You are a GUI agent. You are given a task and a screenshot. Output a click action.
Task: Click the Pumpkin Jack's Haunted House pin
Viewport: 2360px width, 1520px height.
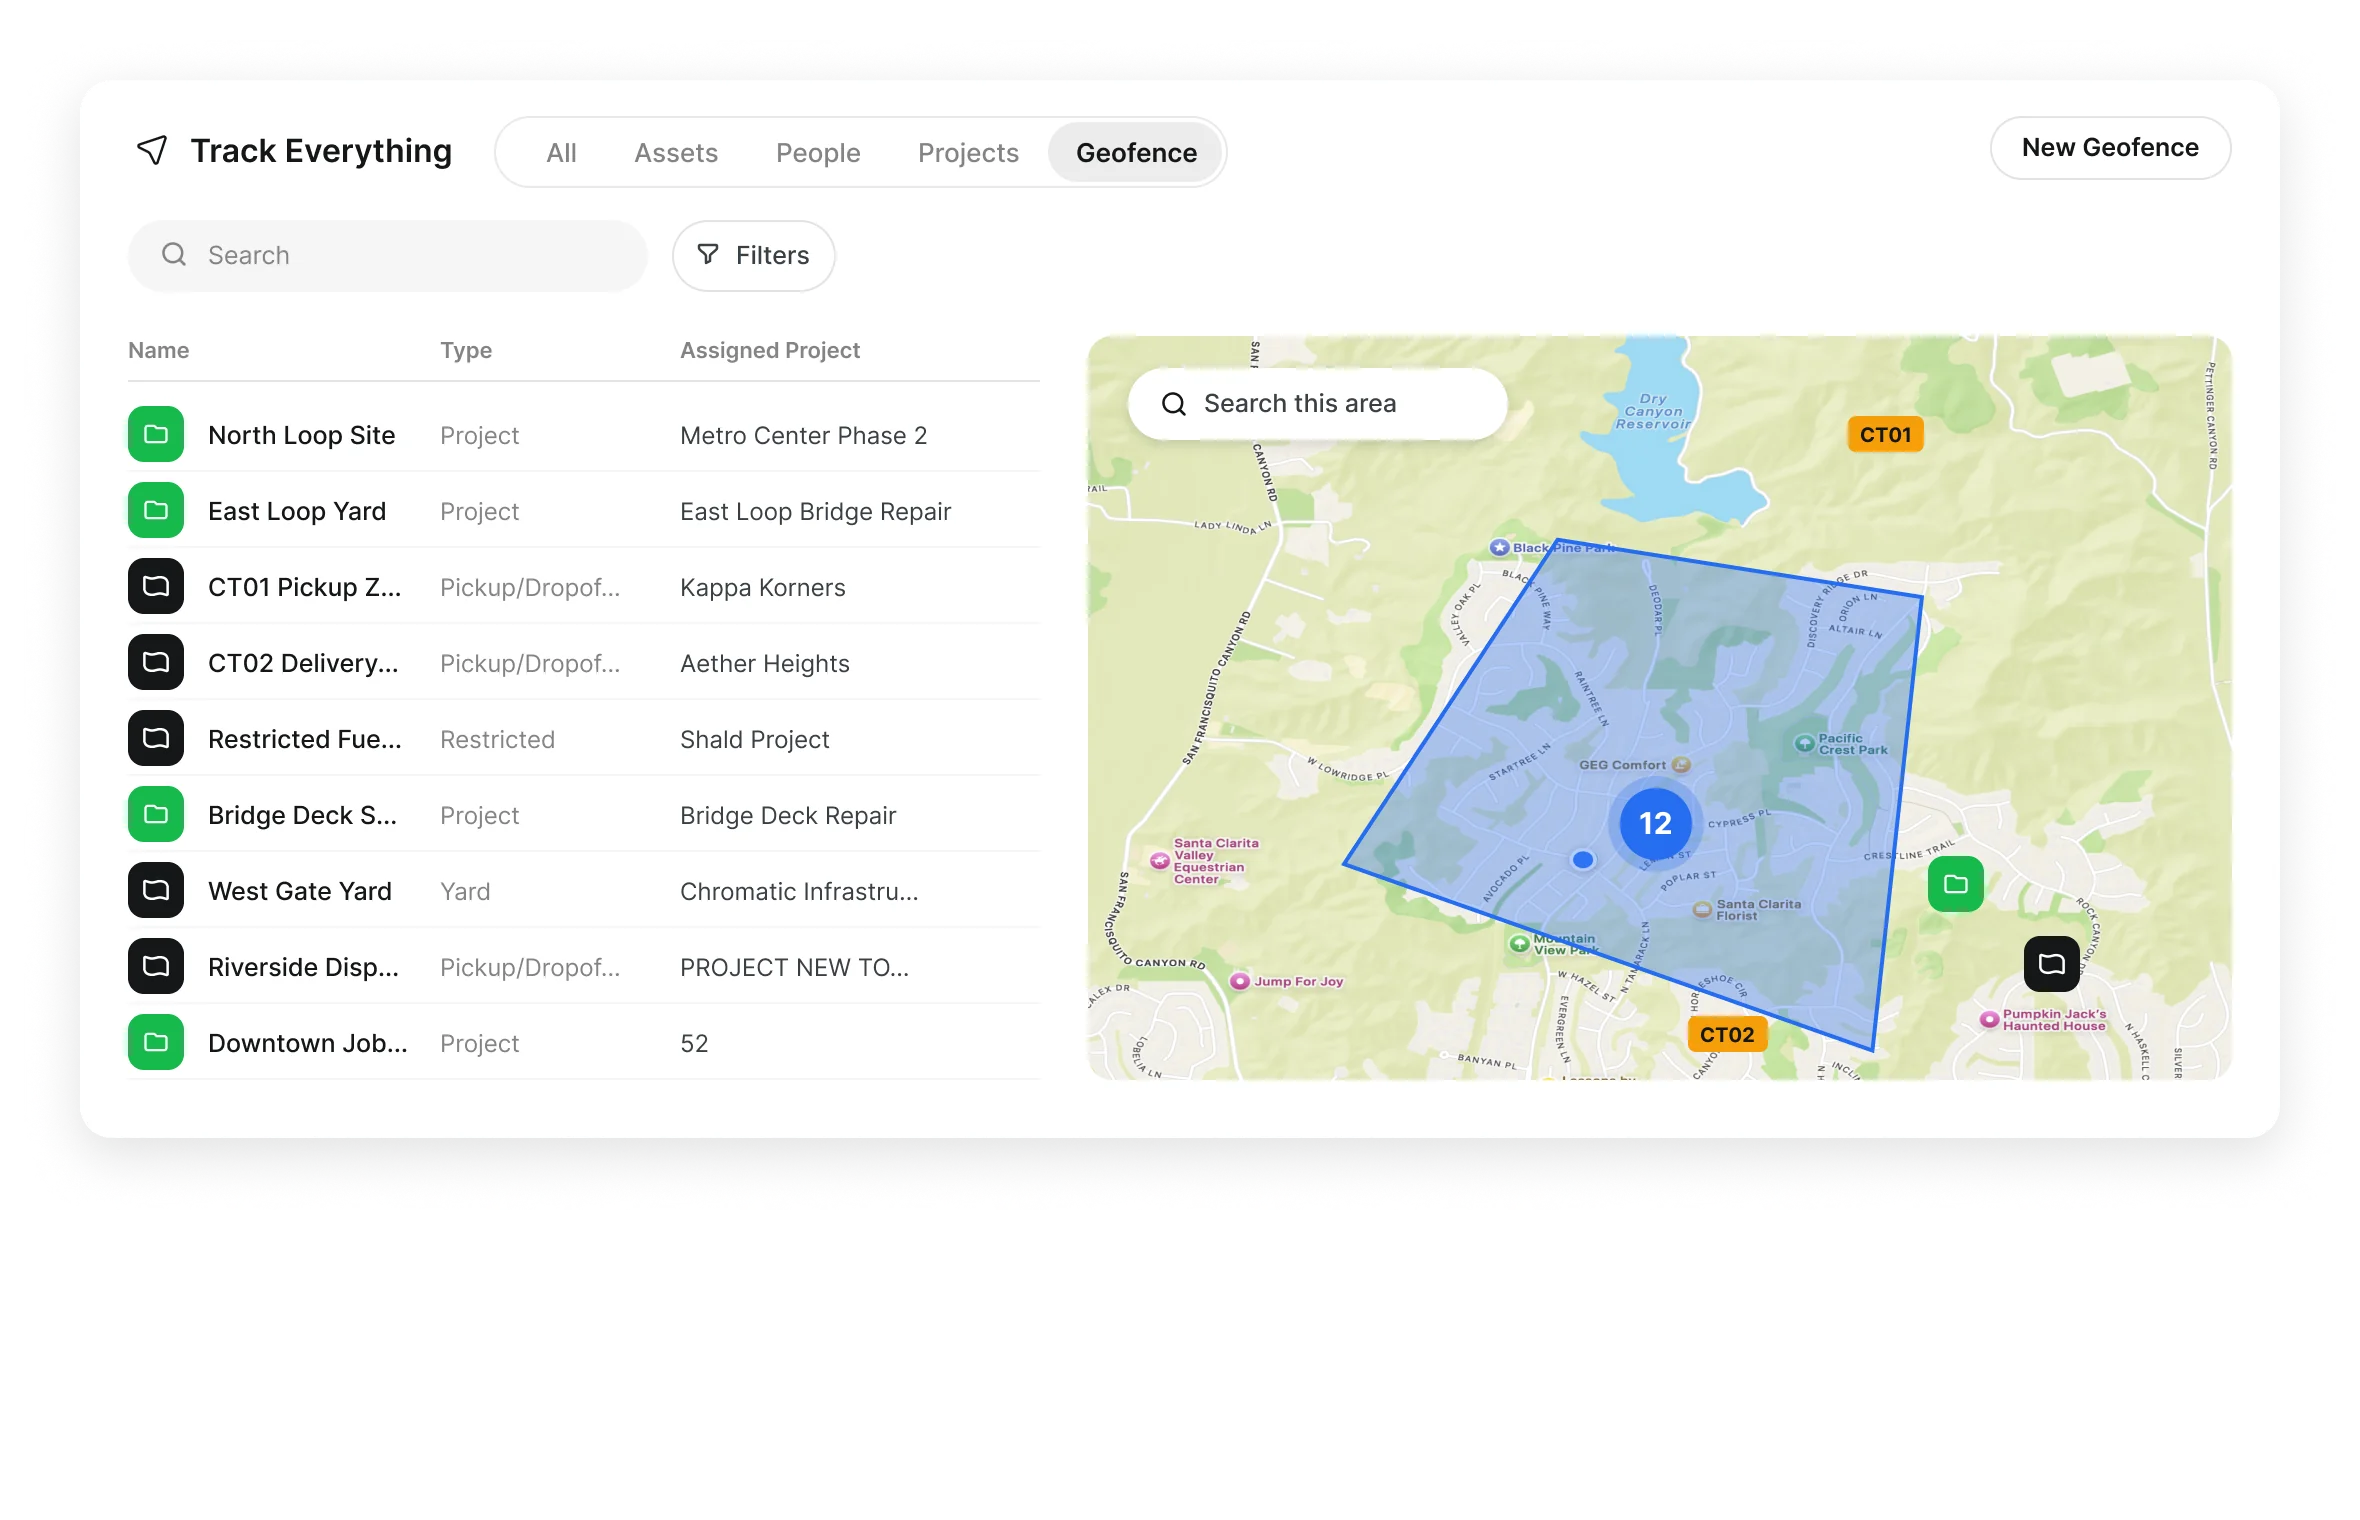tap(1990, 1019)
